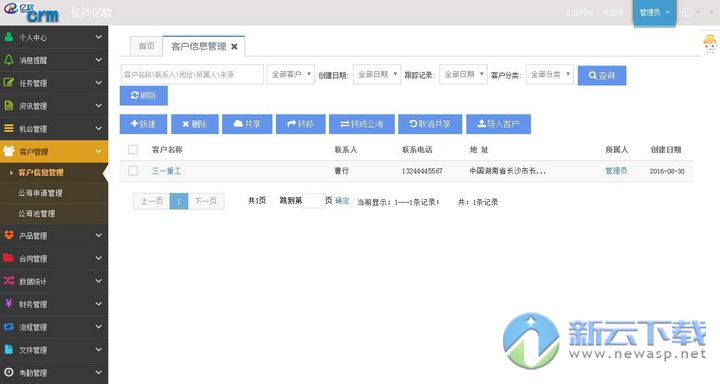
Task: Click the 客户管理 users icon
Action: [x=9, y=151]
